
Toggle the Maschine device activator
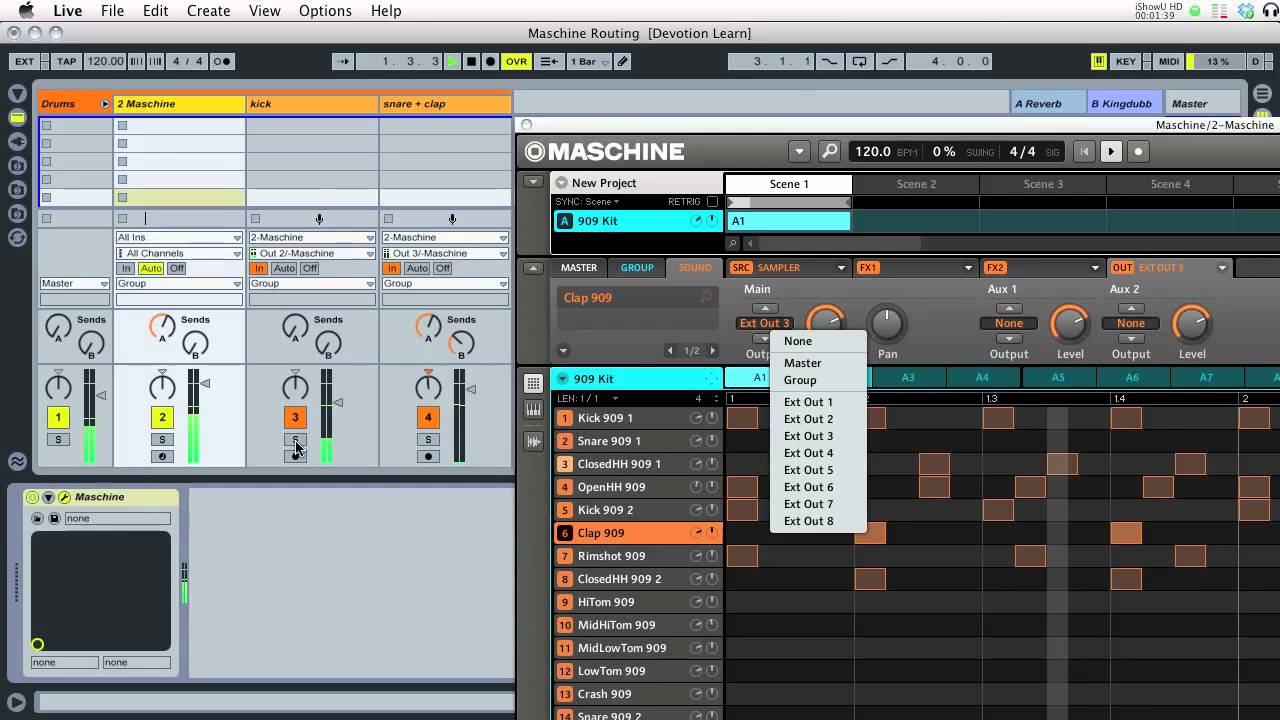[32, 497]
